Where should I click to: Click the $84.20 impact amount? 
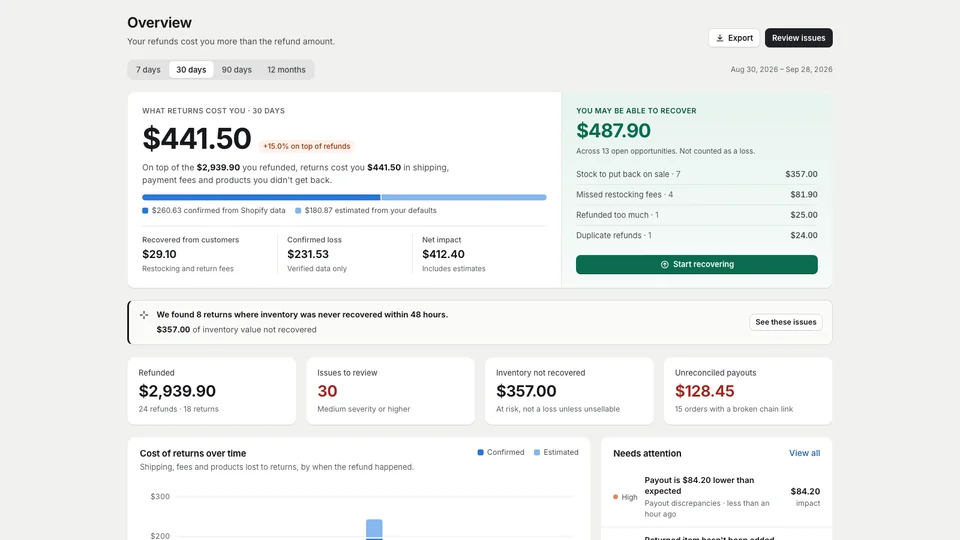tap(805, 492)
